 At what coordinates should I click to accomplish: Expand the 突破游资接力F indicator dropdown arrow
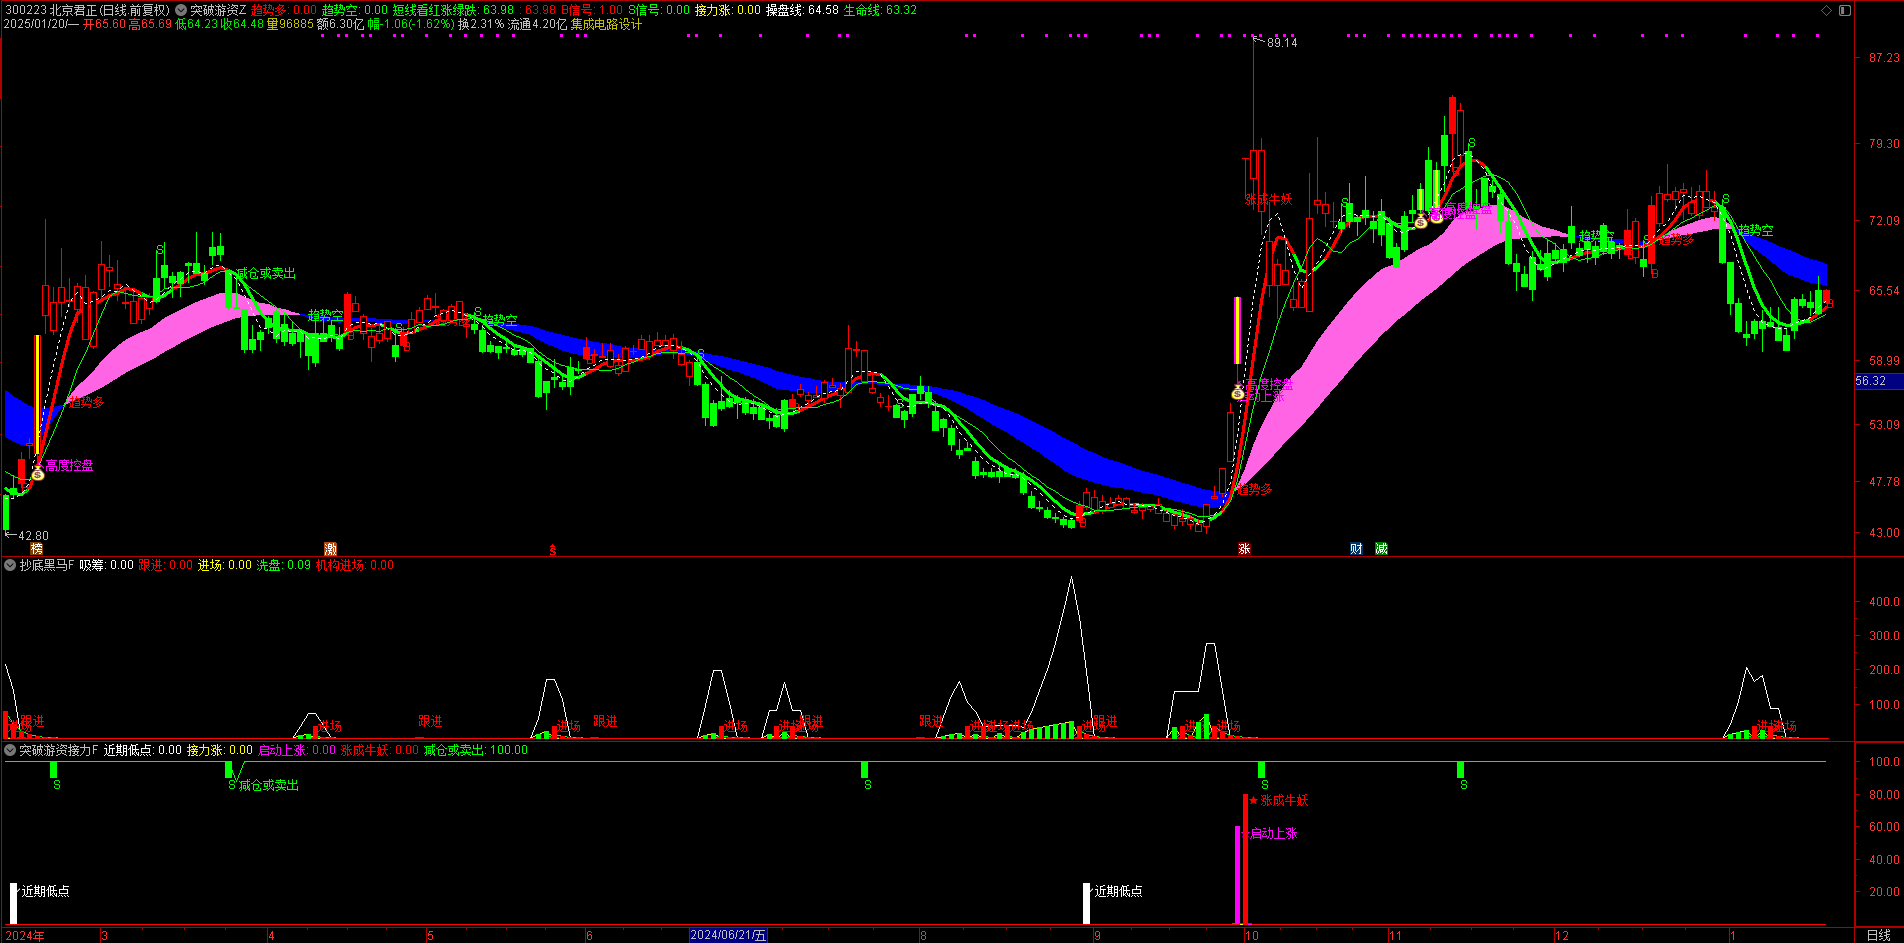(x=10, y=750)
